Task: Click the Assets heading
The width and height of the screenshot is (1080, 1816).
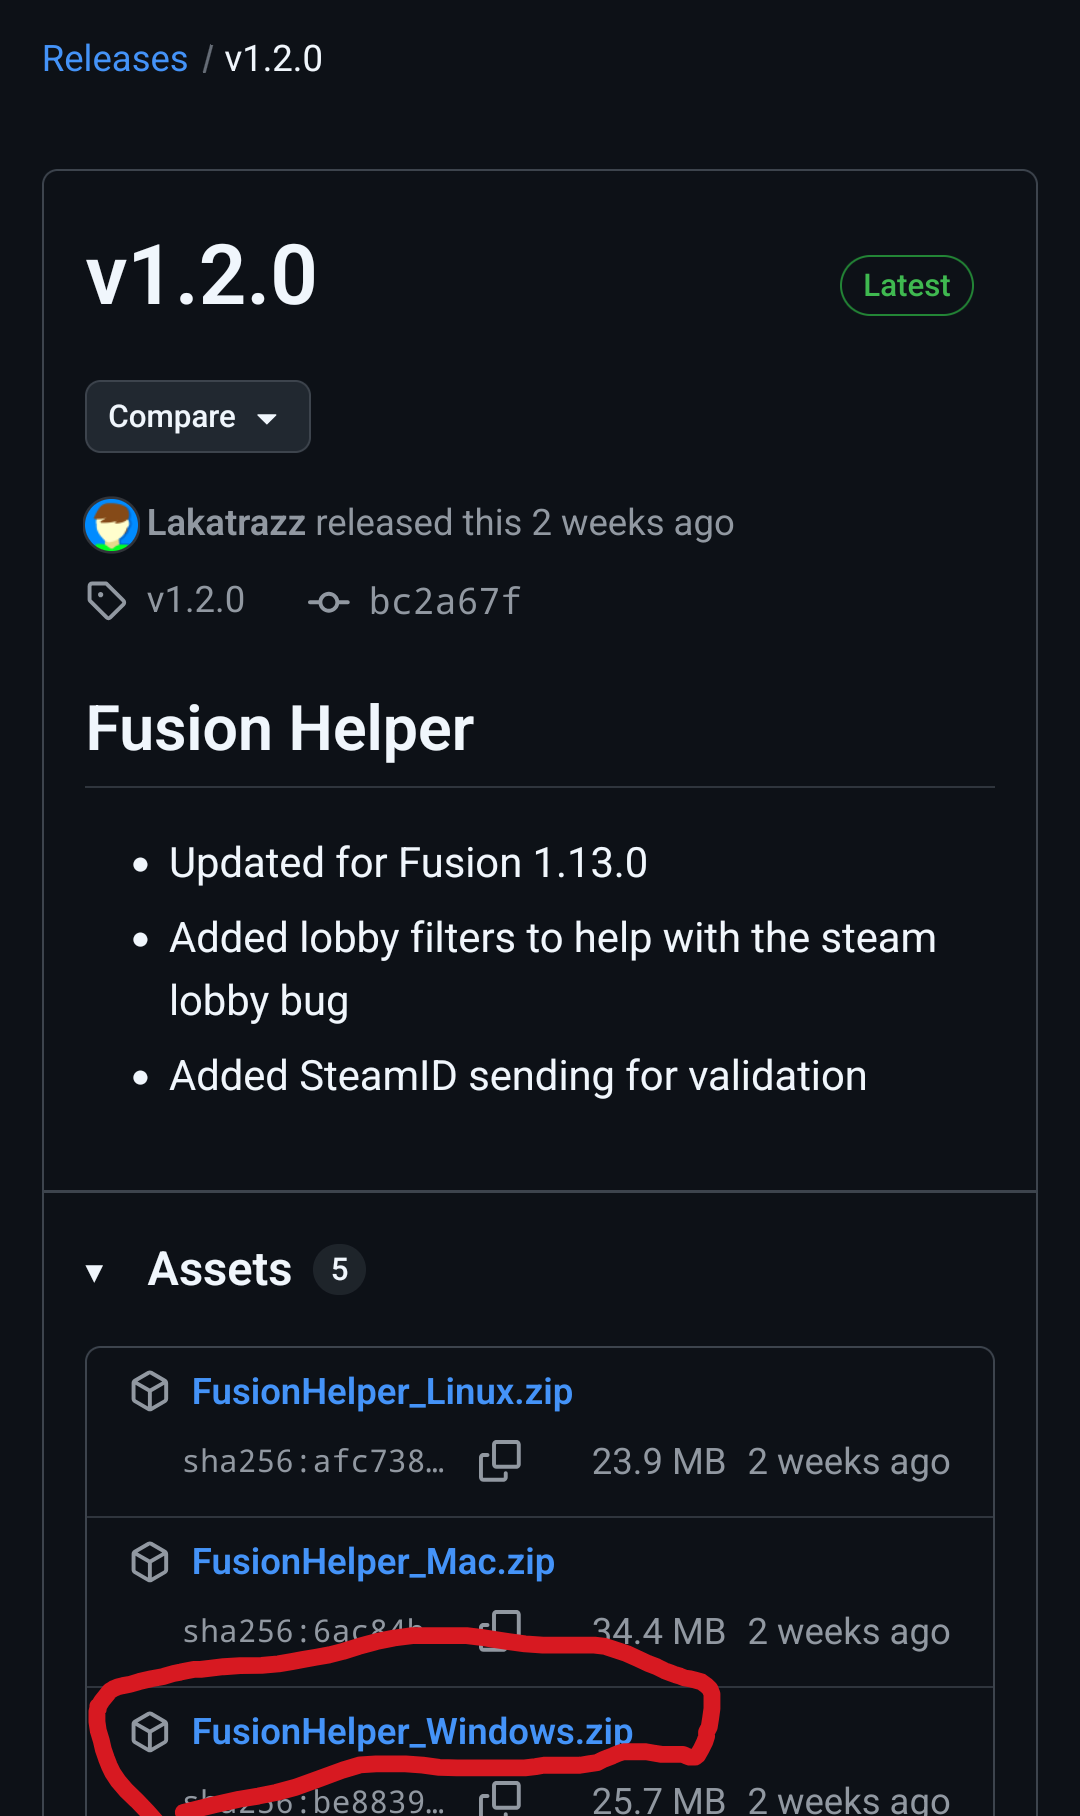Action: 220,1270
